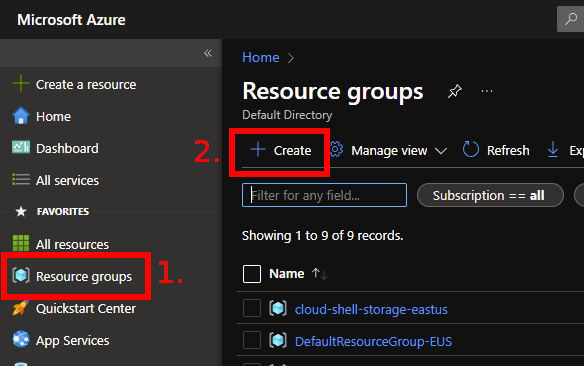Image resolution: width=584 pixels, height=366 pixels.
Task: Open App Services in the sidebar
Action: coord(73,341)
